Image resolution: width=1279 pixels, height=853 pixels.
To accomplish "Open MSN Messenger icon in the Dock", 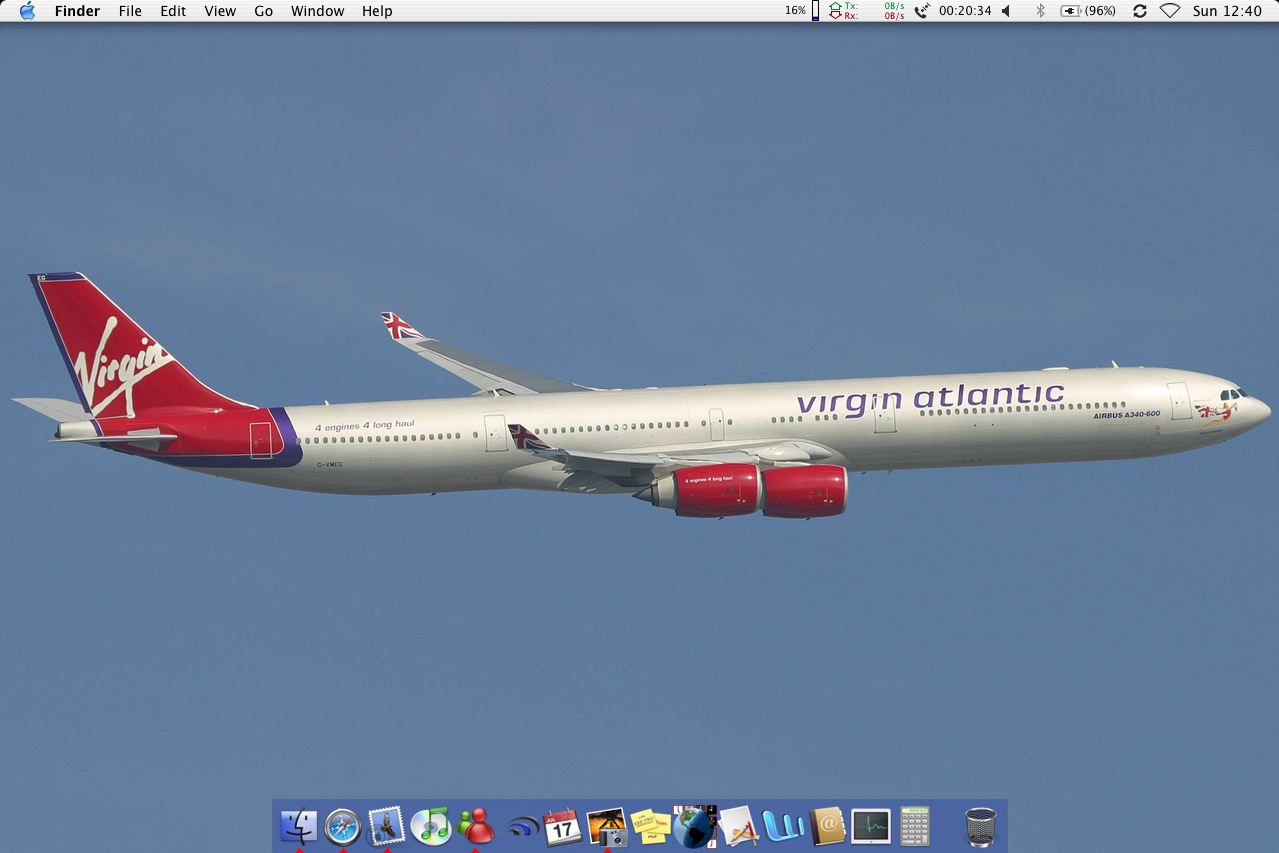I will pyautogui.click(x=475, y=826).
